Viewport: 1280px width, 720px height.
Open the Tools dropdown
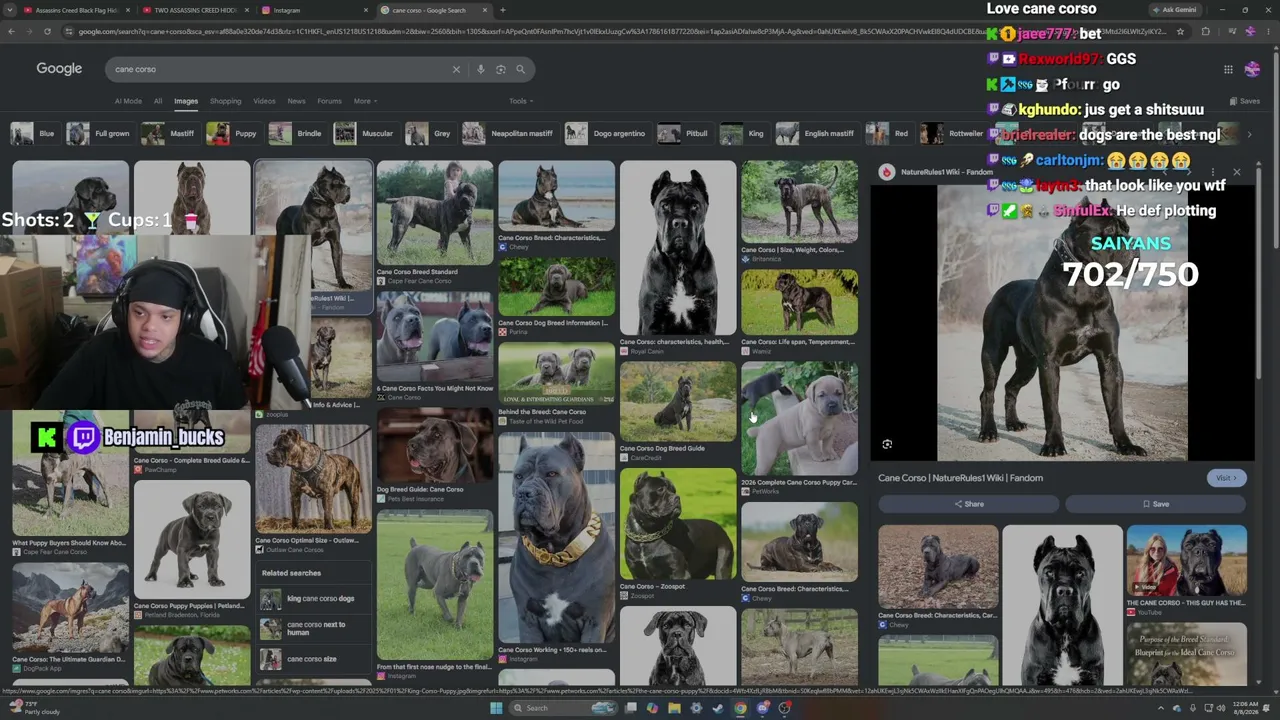click(521, 101)
